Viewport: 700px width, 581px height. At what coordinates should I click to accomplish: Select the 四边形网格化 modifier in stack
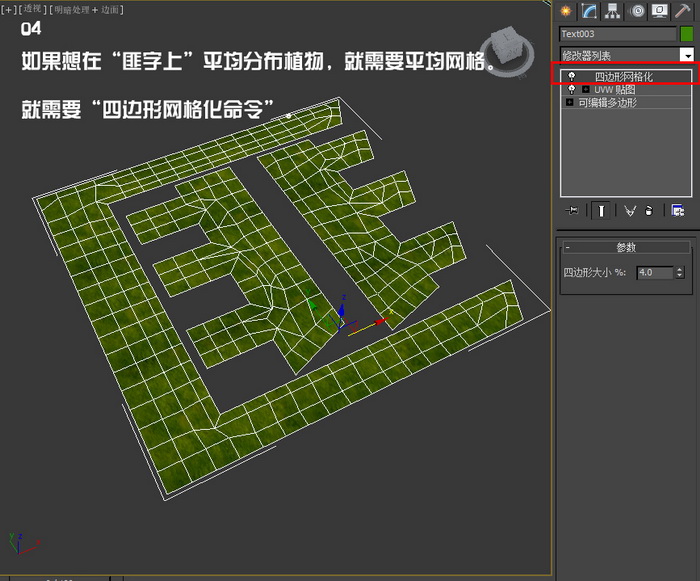[x=626, y=77]
